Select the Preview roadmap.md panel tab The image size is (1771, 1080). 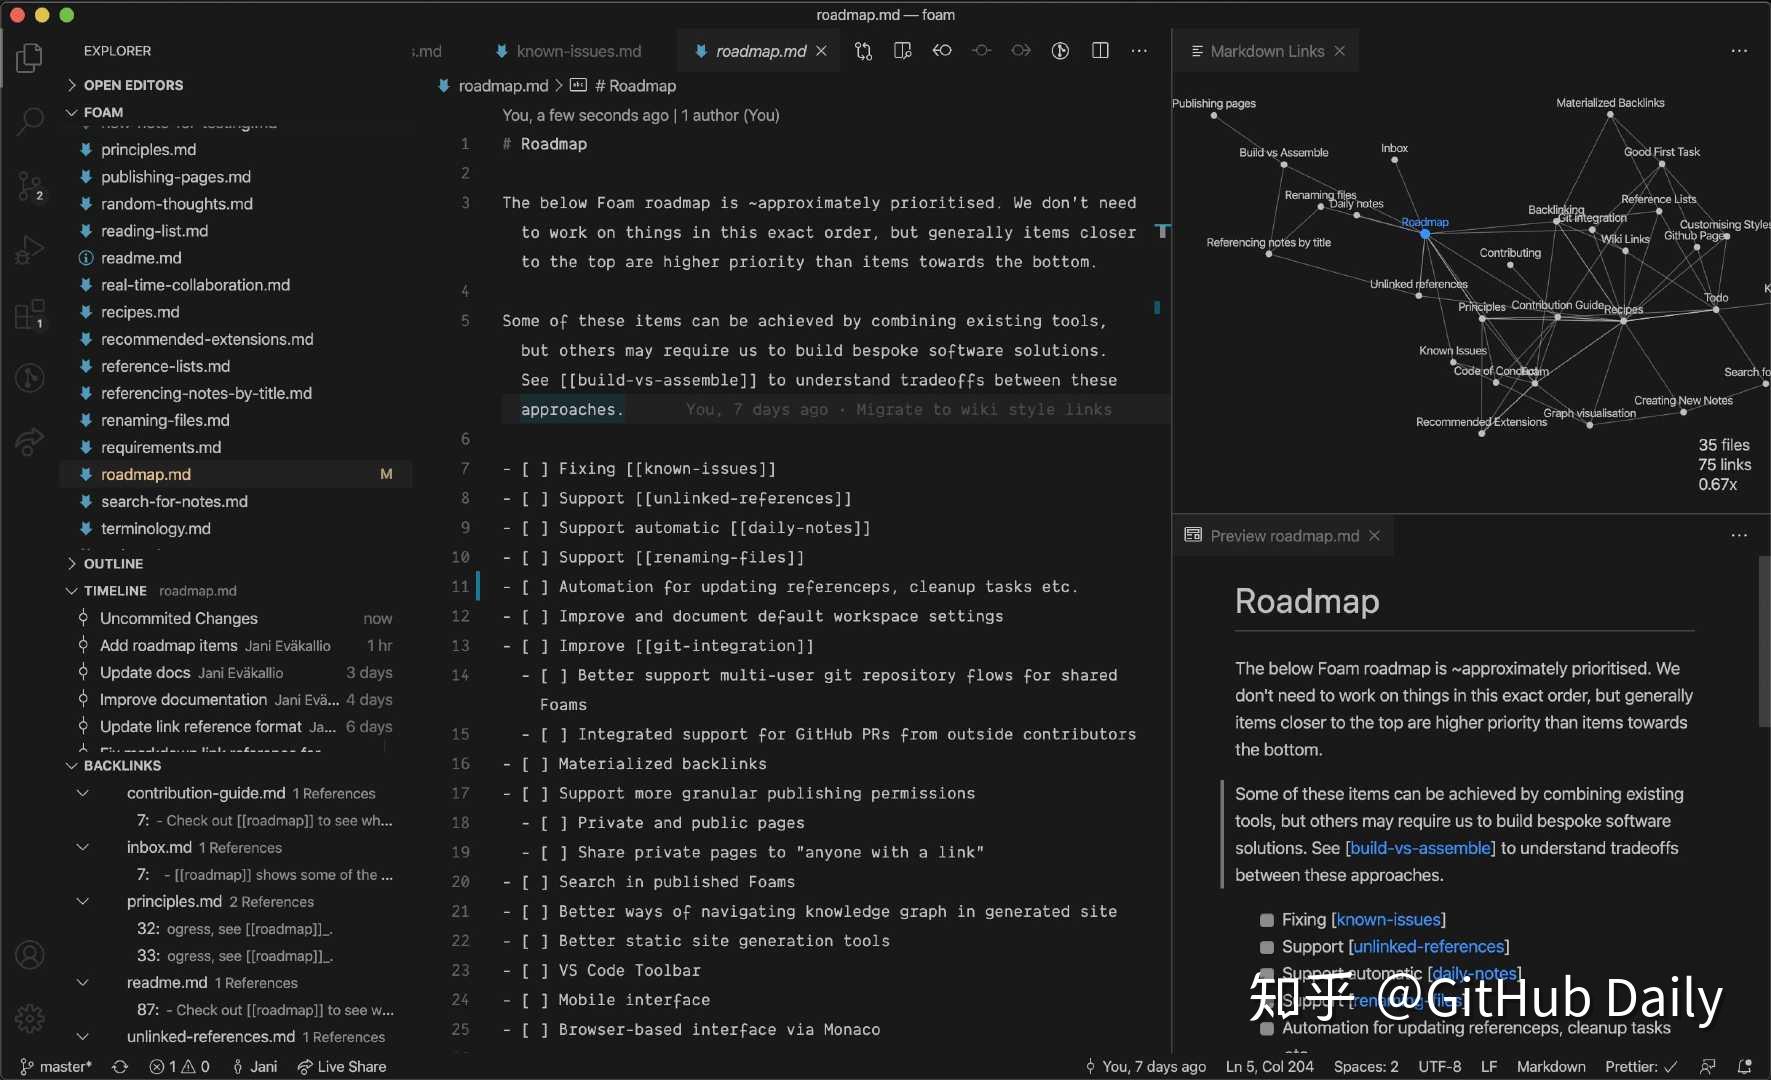tap(1283, 536)
